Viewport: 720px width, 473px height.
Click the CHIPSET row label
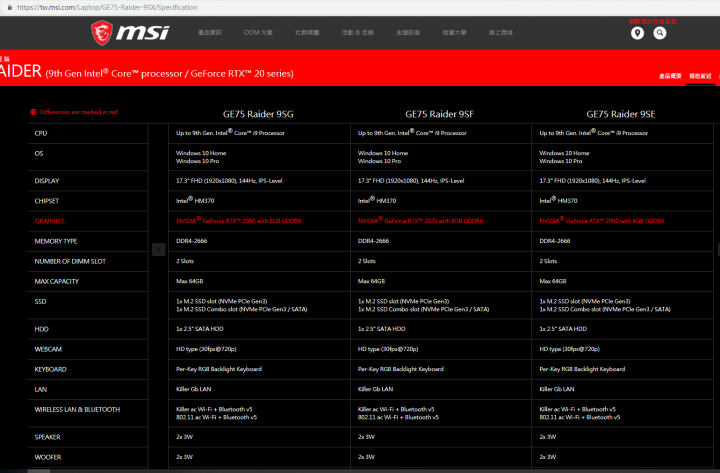[47, 201]
